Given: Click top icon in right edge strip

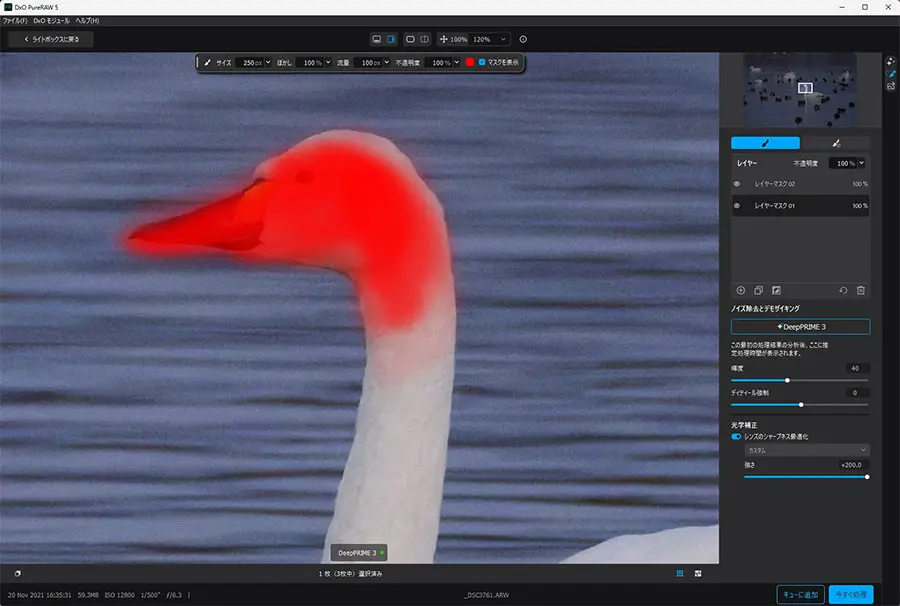Looking at the screenshot, I should 891,61.
